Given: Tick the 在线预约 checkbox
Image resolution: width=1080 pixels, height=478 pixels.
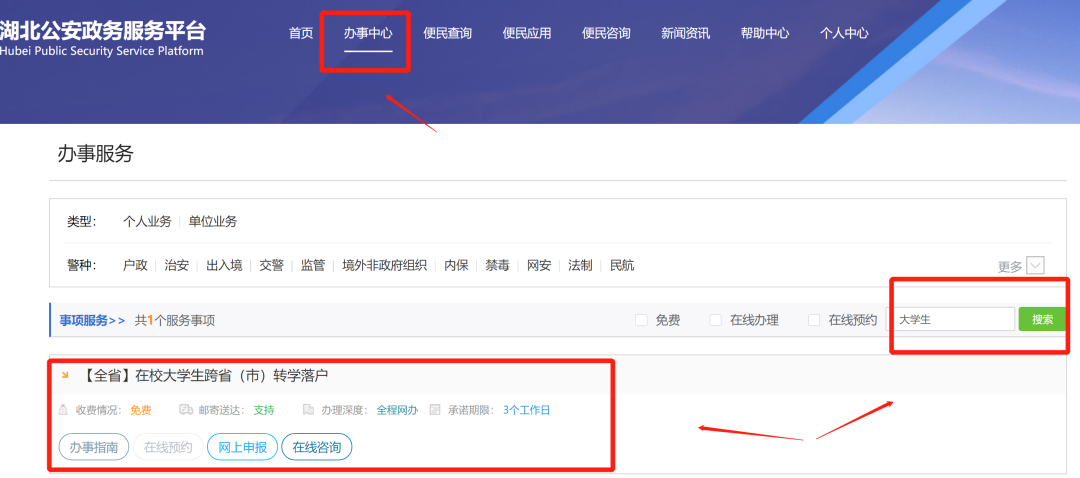Looking at the screenshot, I should [814, 320].
